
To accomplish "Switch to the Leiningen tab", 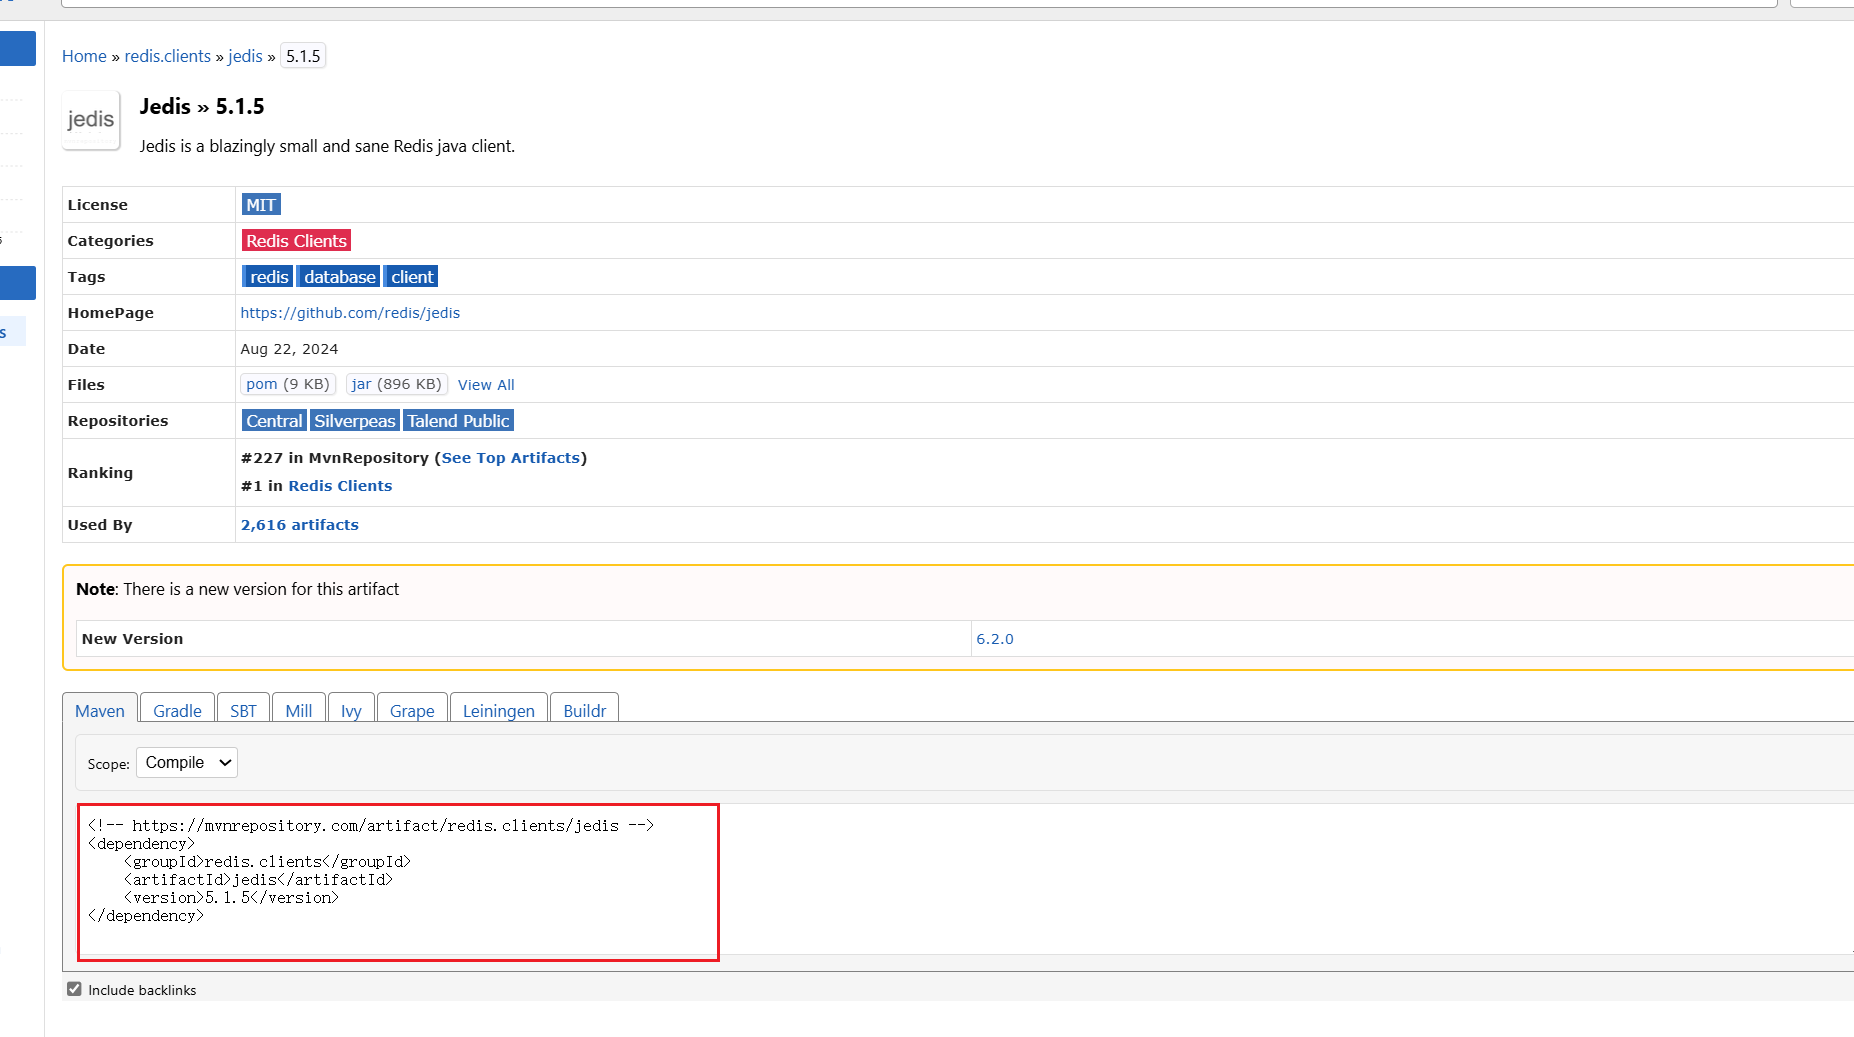I will [x=498, y=709].
